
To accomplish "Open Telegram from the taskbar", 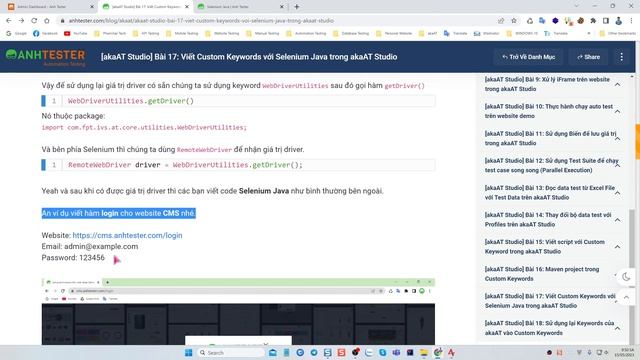I will (x=313, y=353).
